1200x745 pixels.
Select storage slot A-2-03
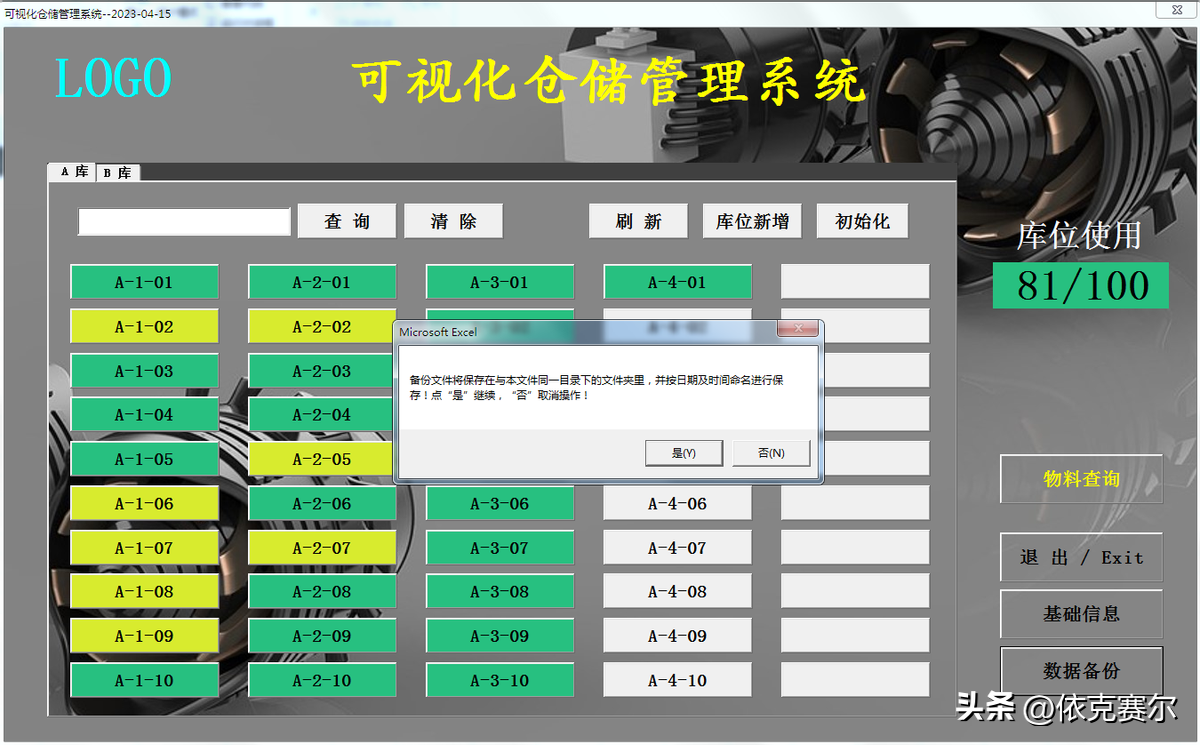coord(322,371)
